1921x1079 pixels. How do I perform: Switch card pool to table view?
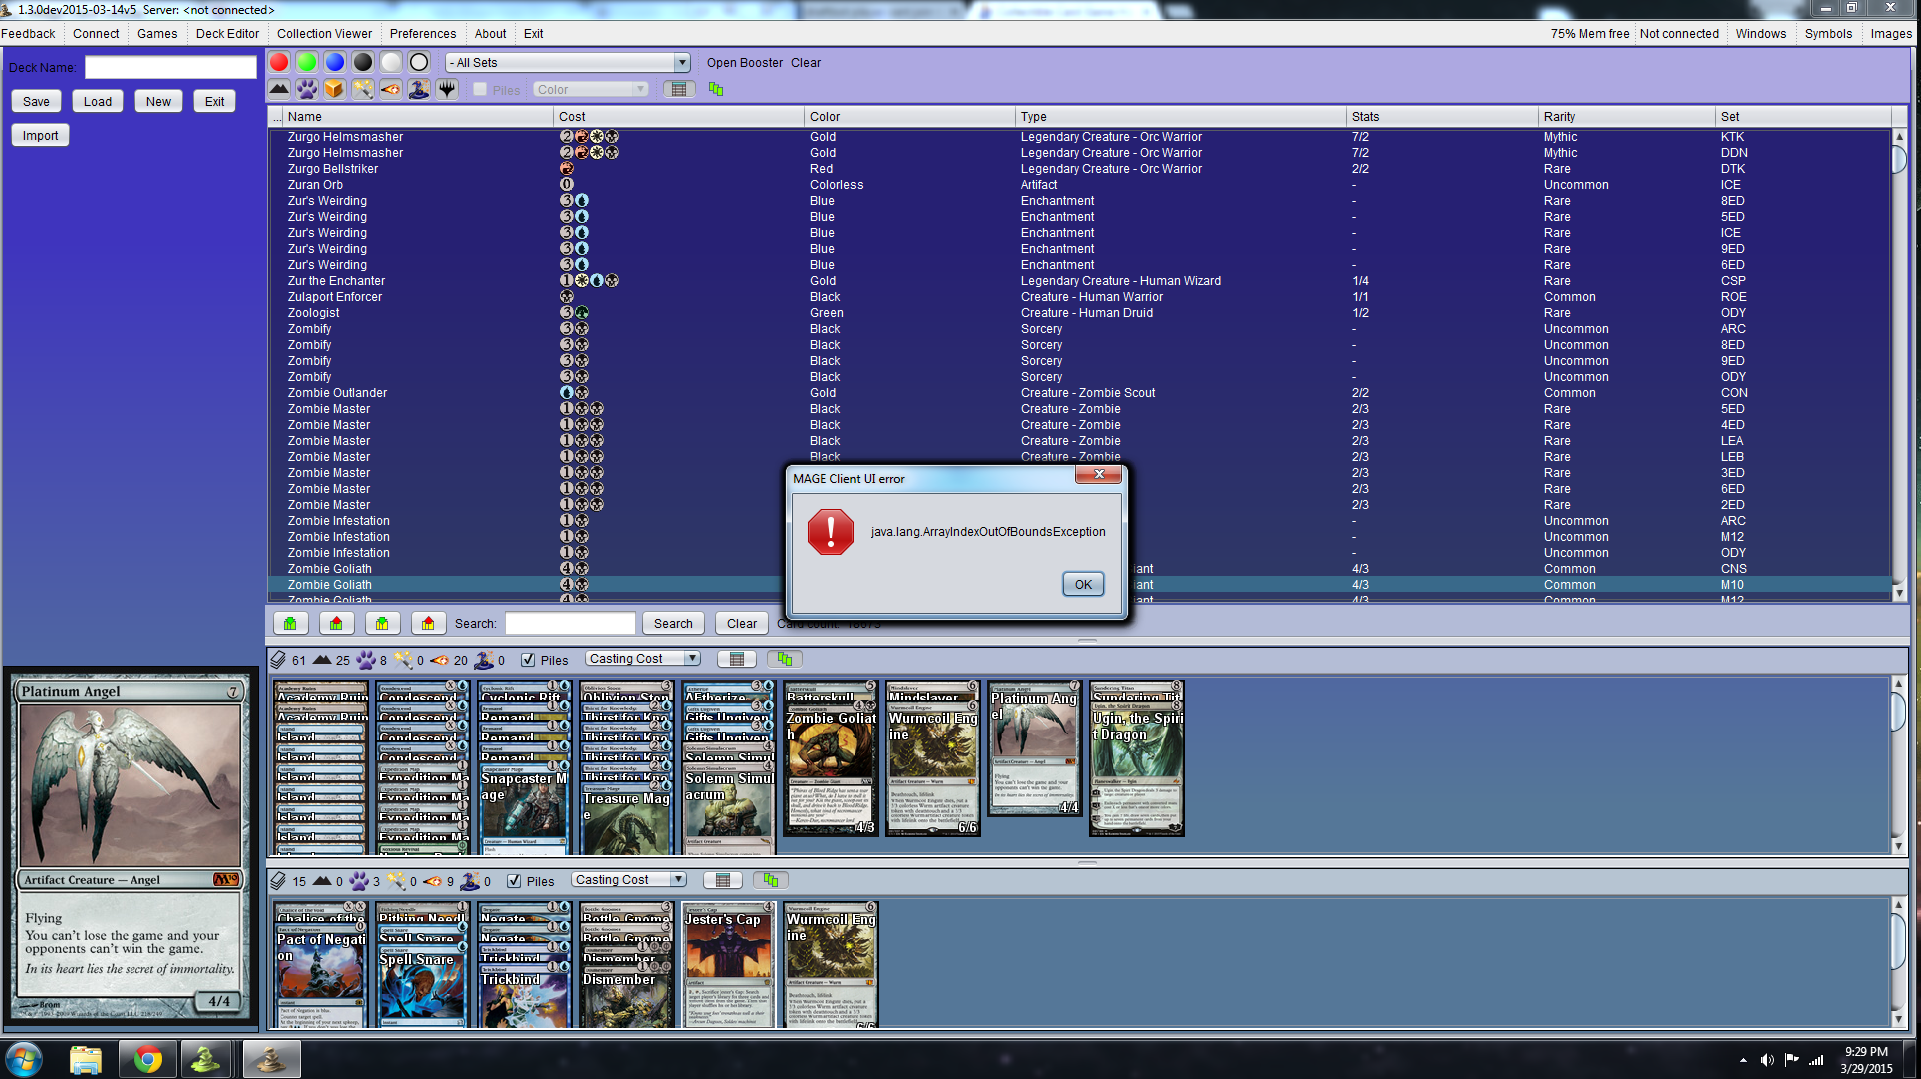pos(679,89)
